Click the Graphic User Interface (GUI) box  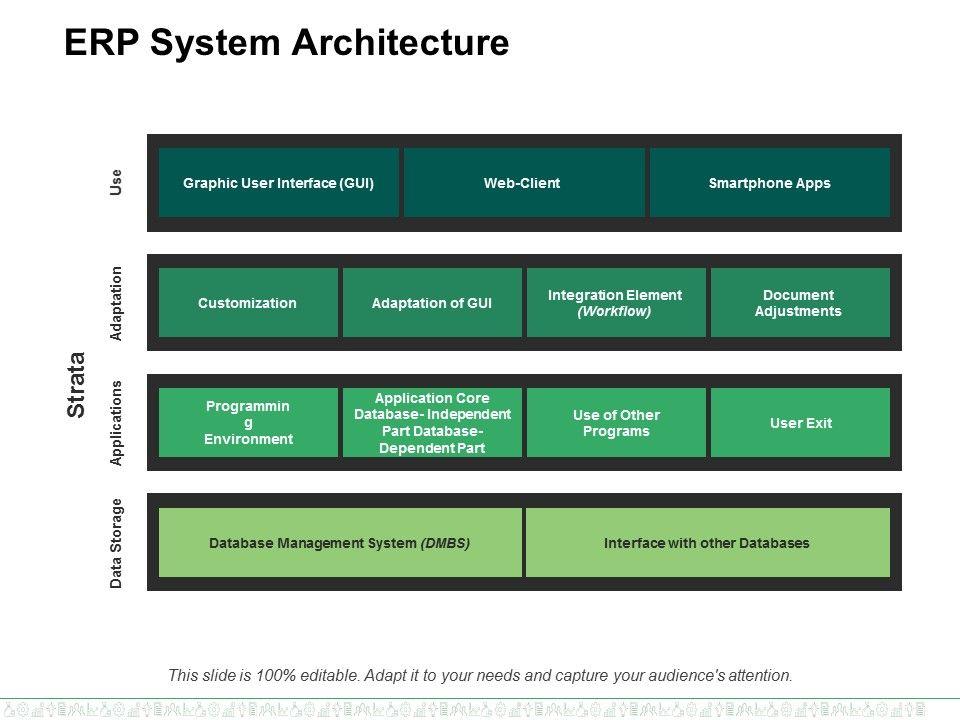click(279, 182)
